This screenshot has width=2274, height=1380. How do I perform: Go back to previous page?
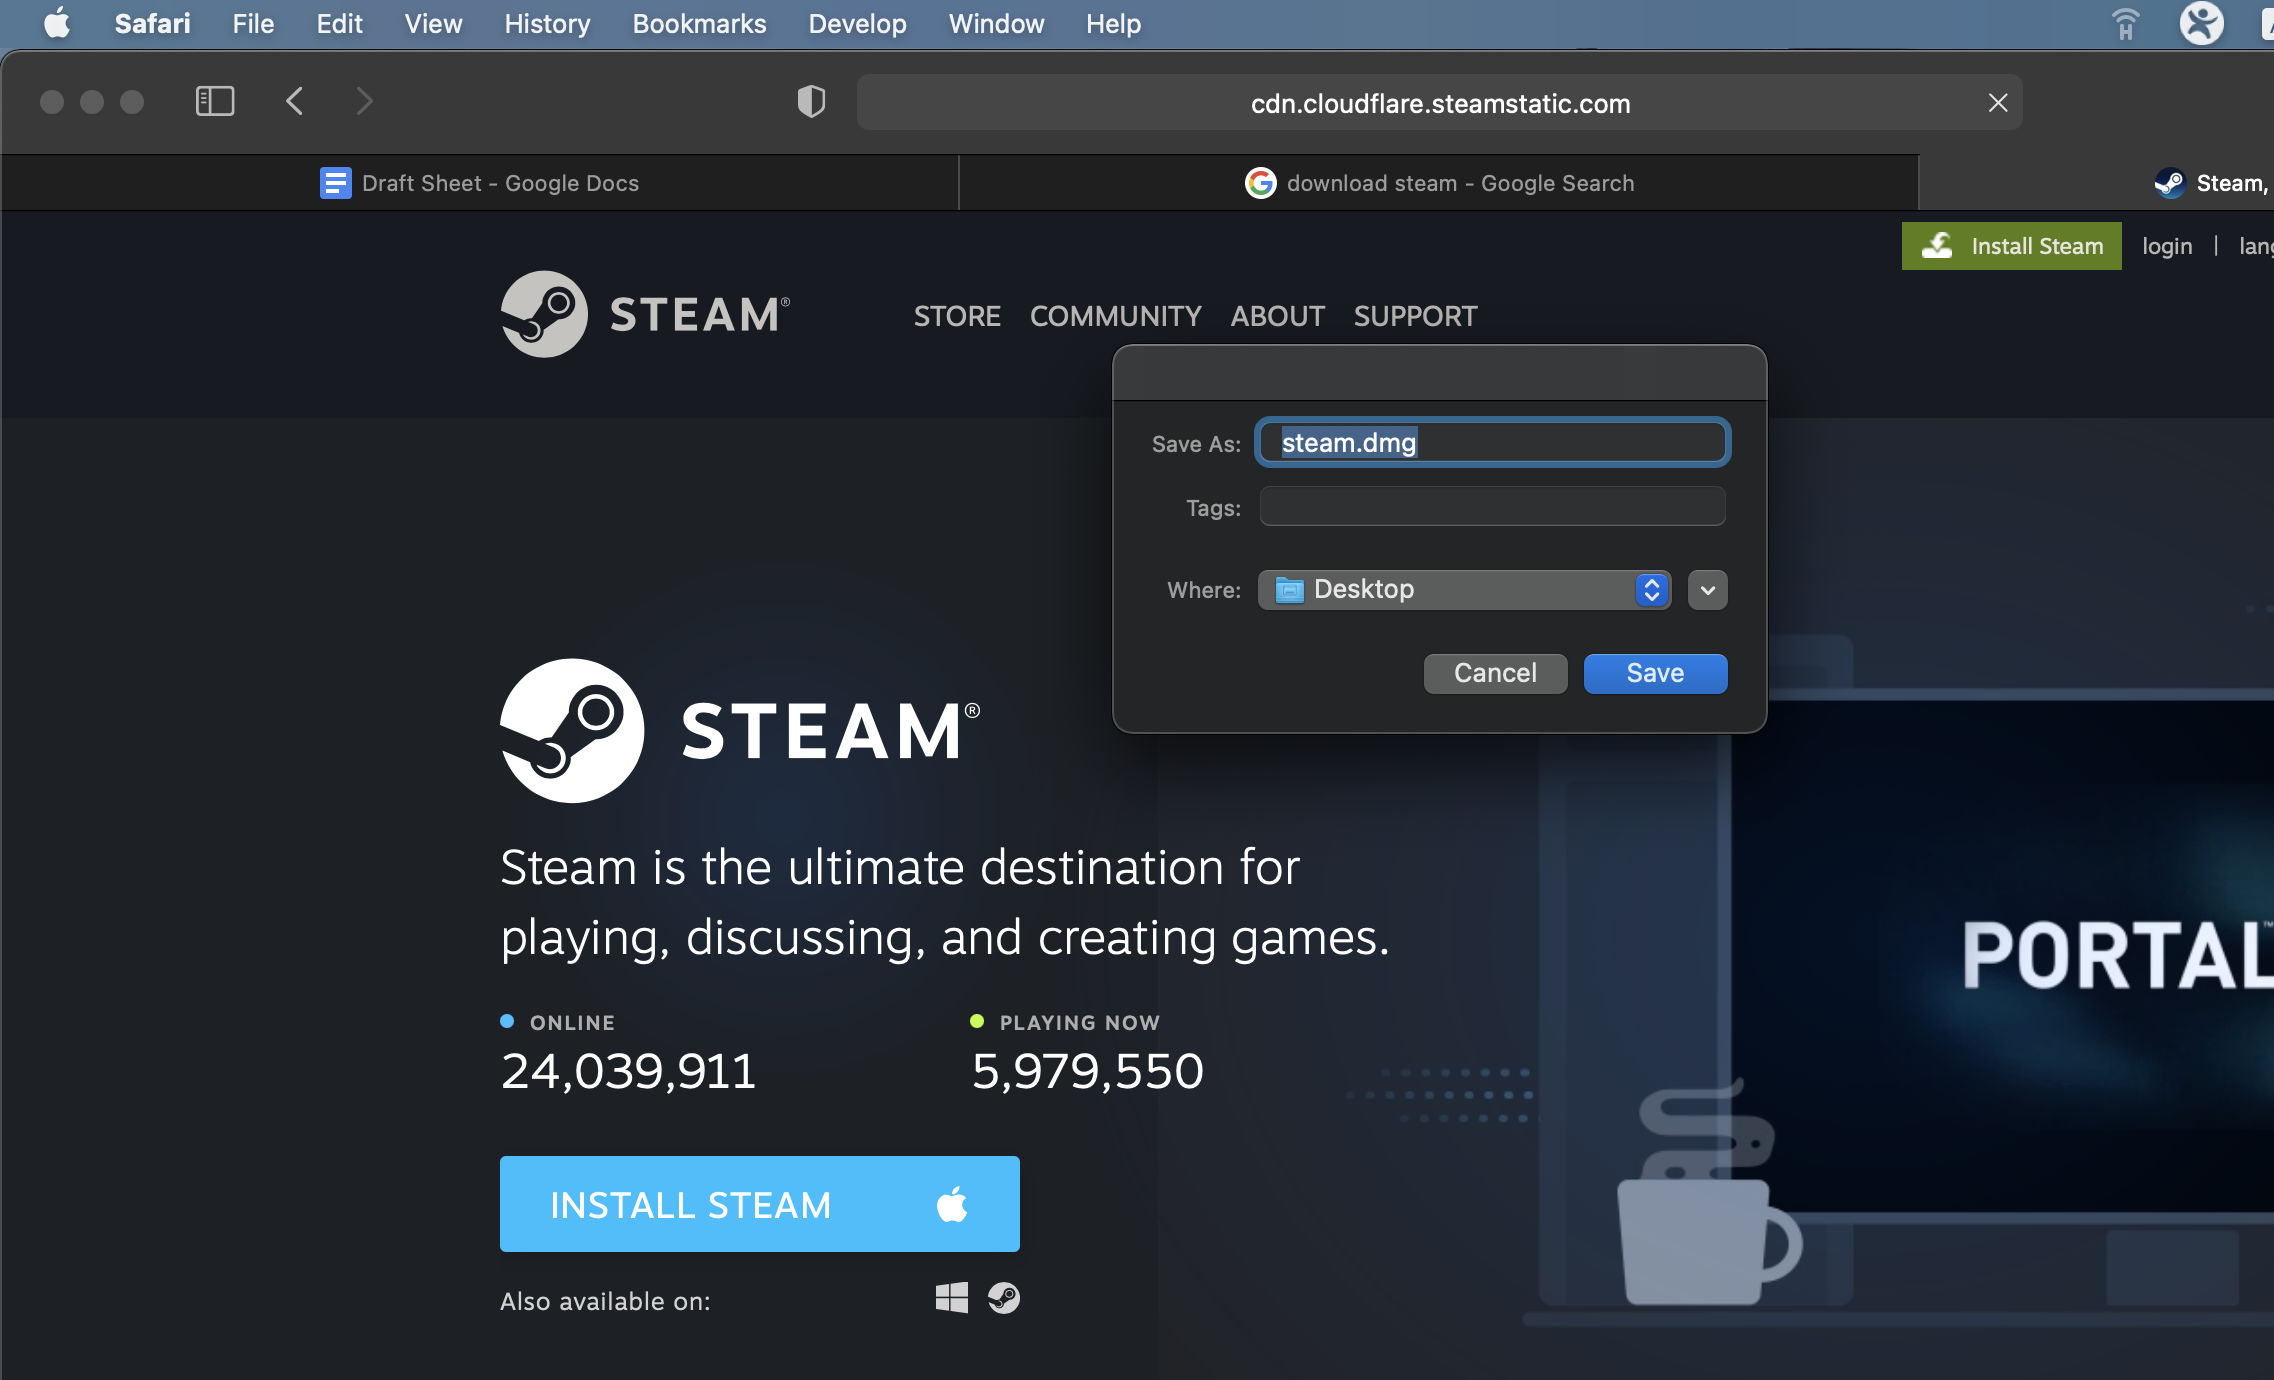294,101
